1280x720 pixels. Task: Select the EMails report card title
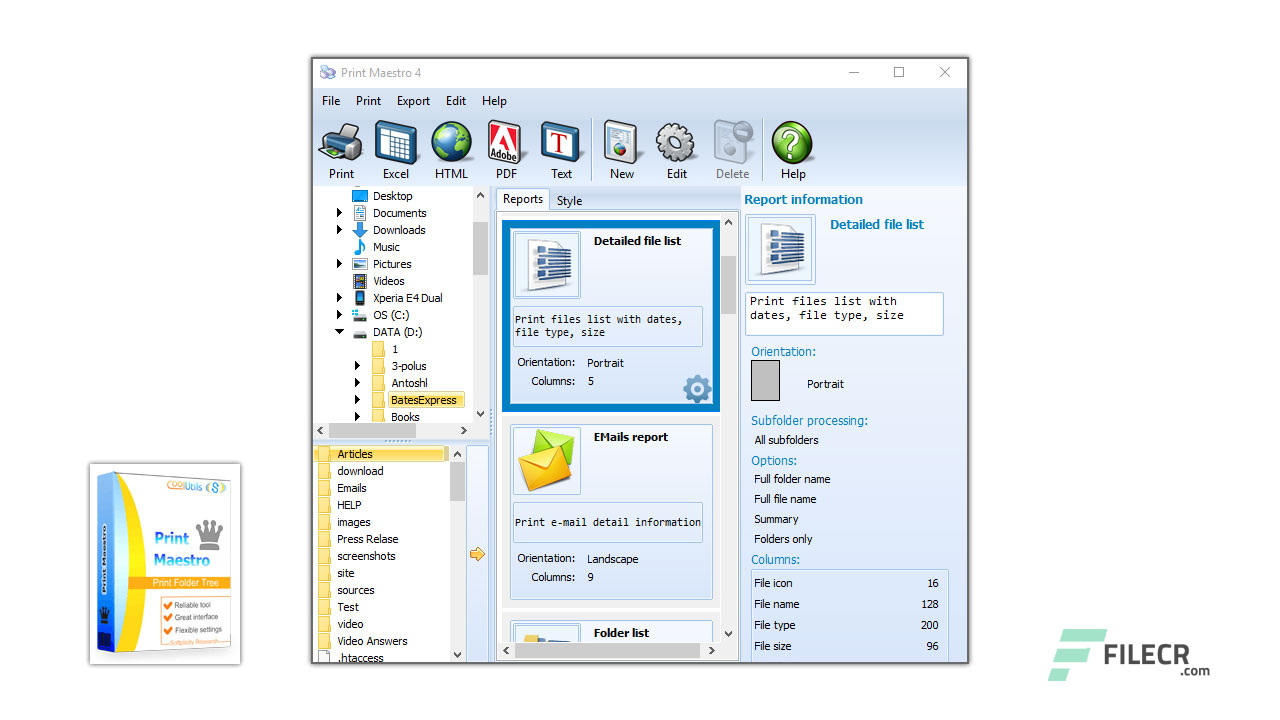click(x=630, y=437)
